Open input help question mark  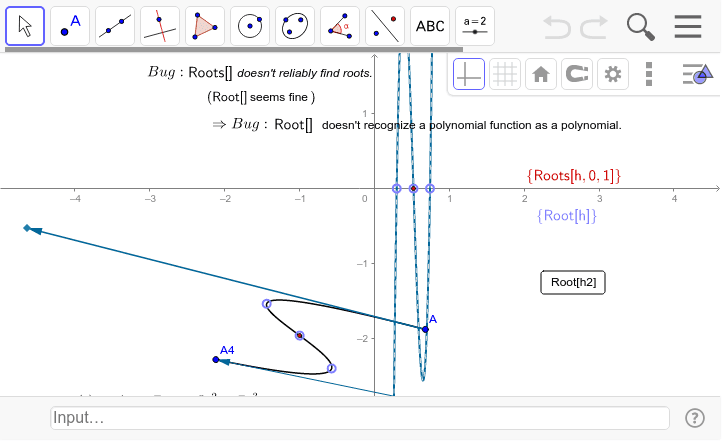pos(694,418)
